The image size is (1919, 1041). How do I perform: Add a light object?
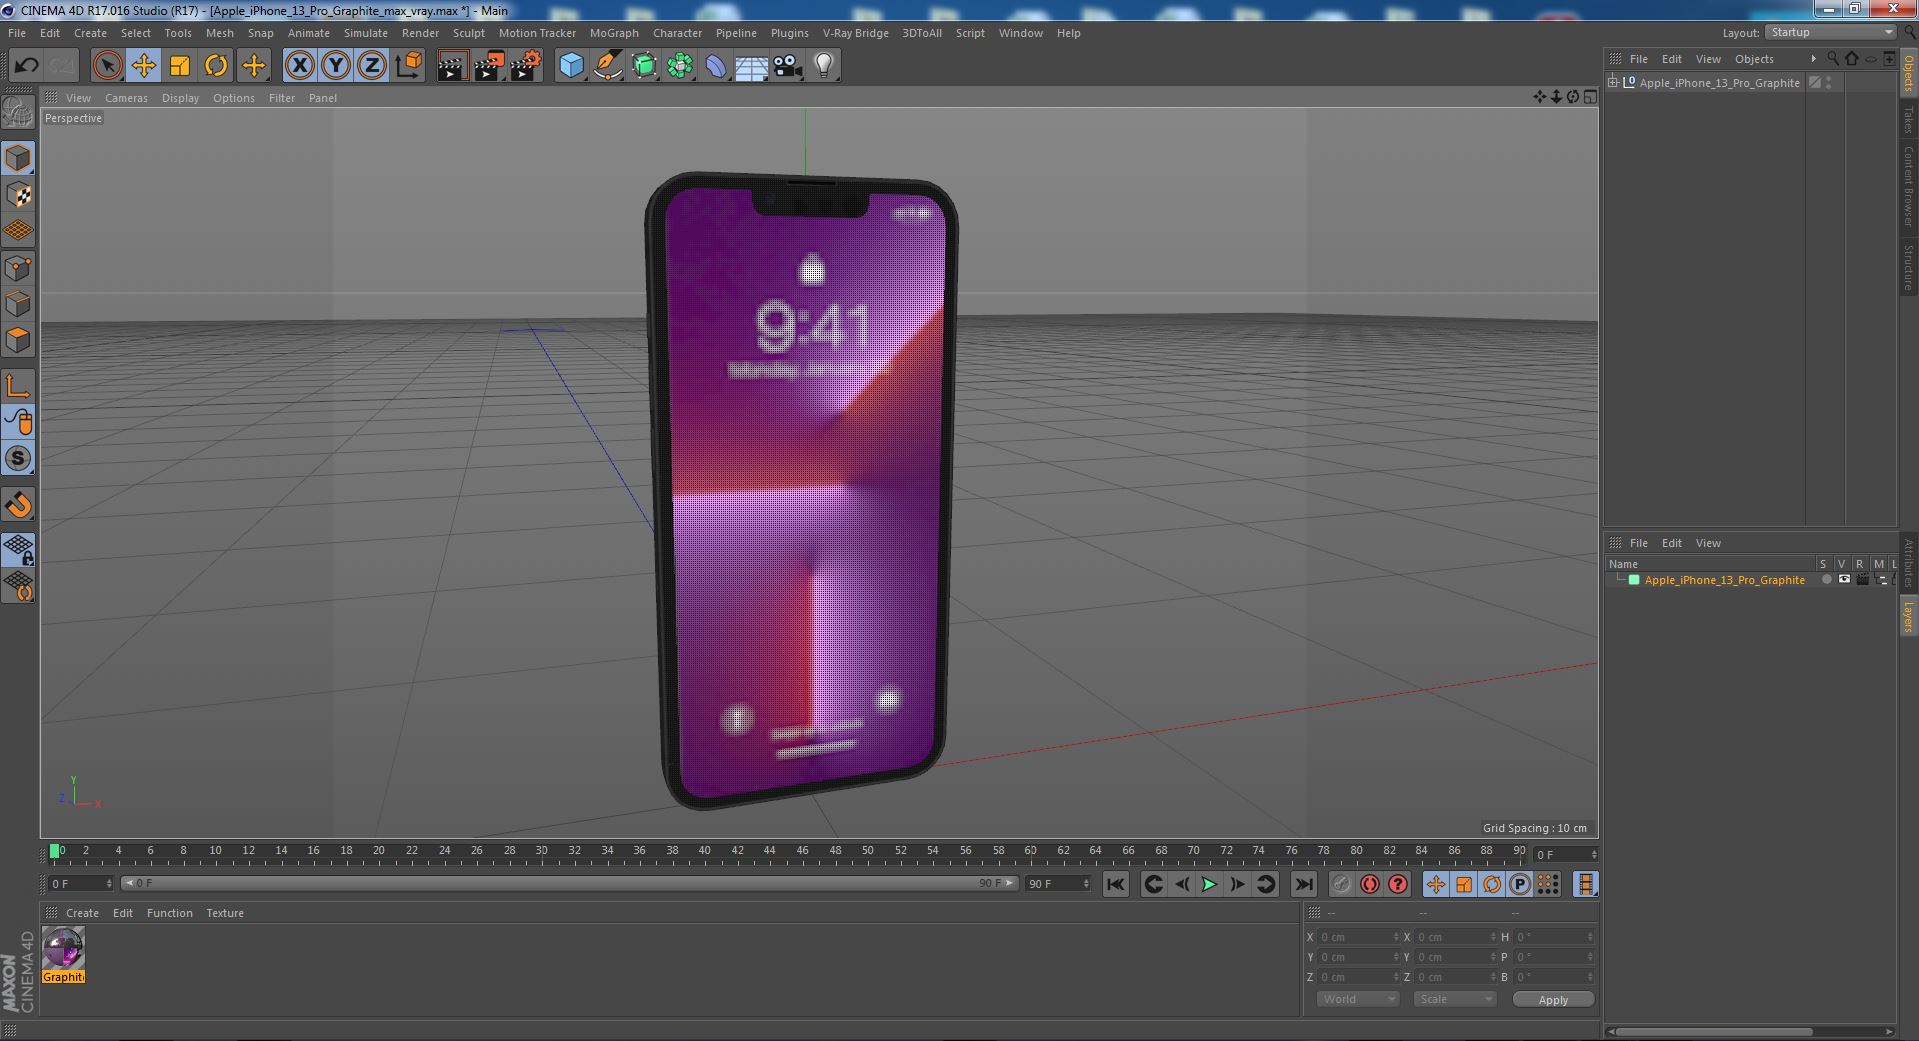824,66
